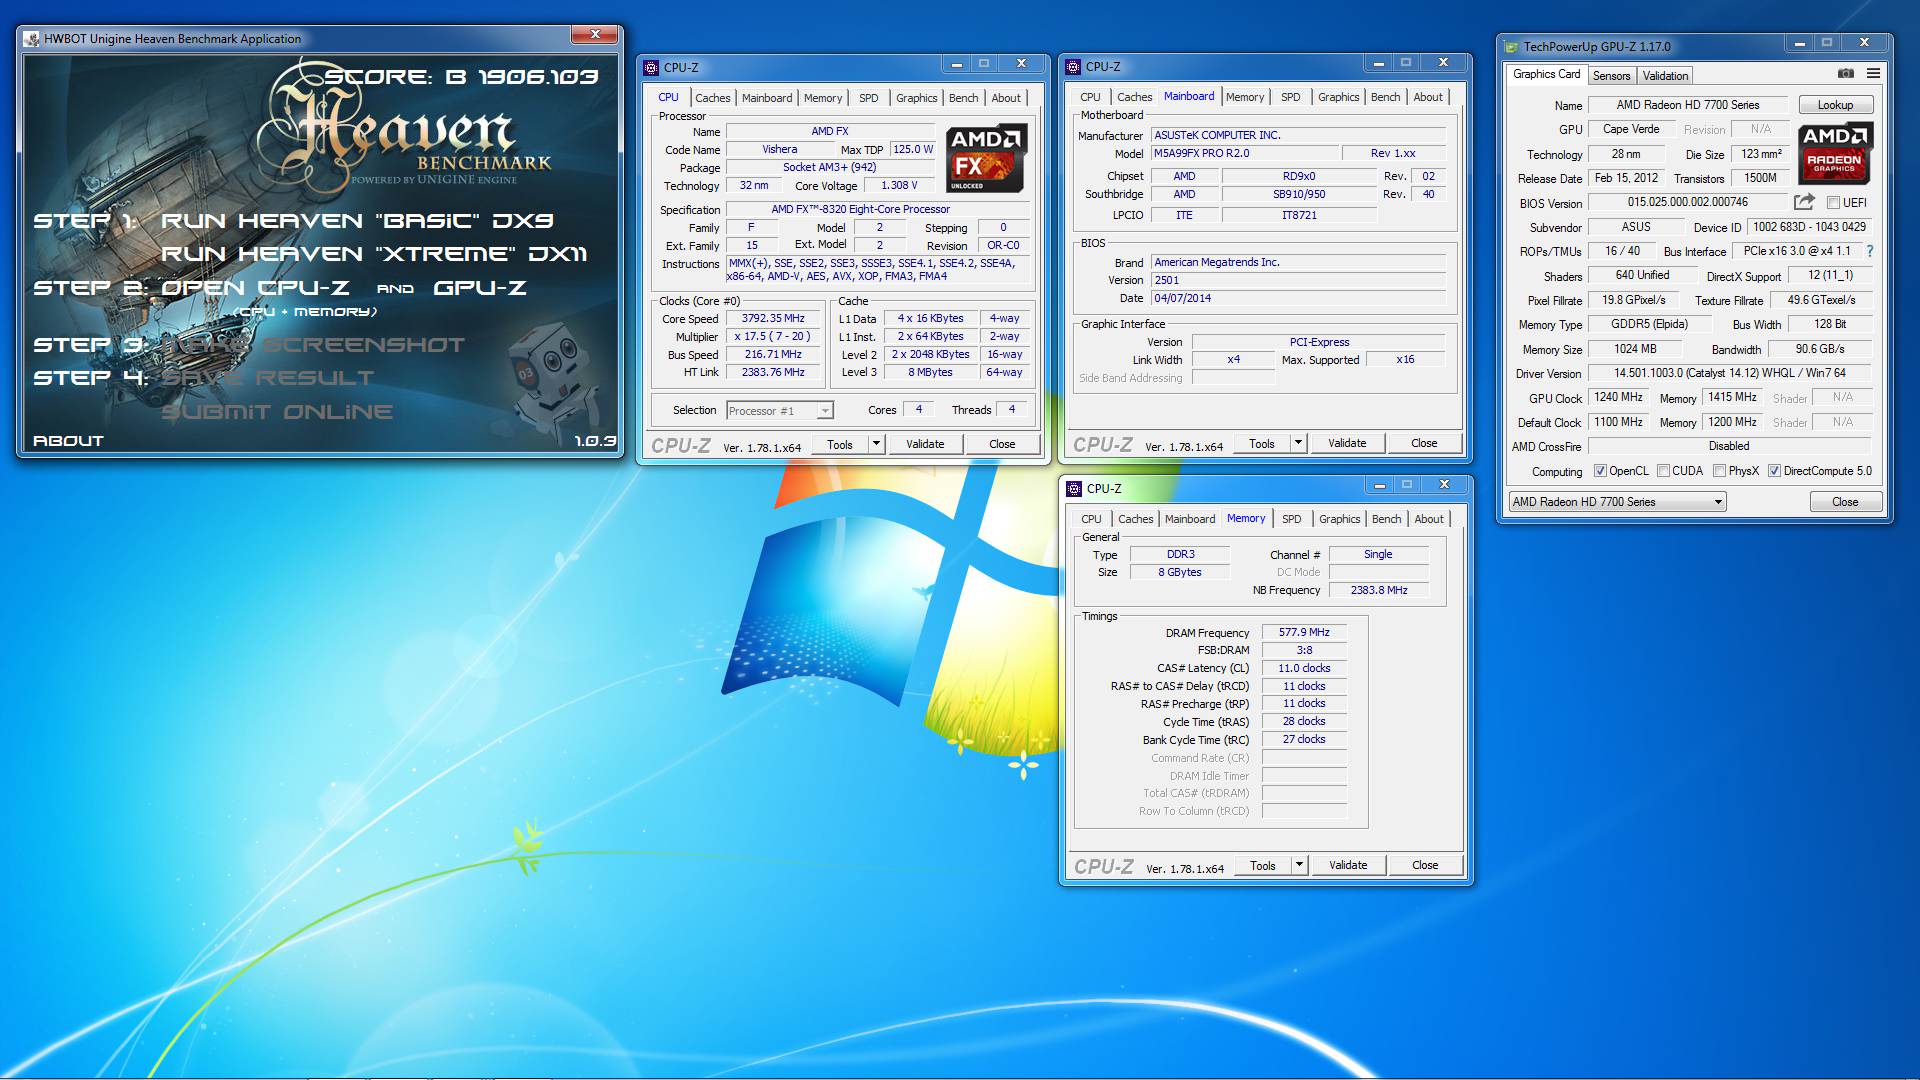Viewport: 1920px width, 1080px height.
Task: Open the Processor #1 selection dropdown
Action: tap(780, 410)
